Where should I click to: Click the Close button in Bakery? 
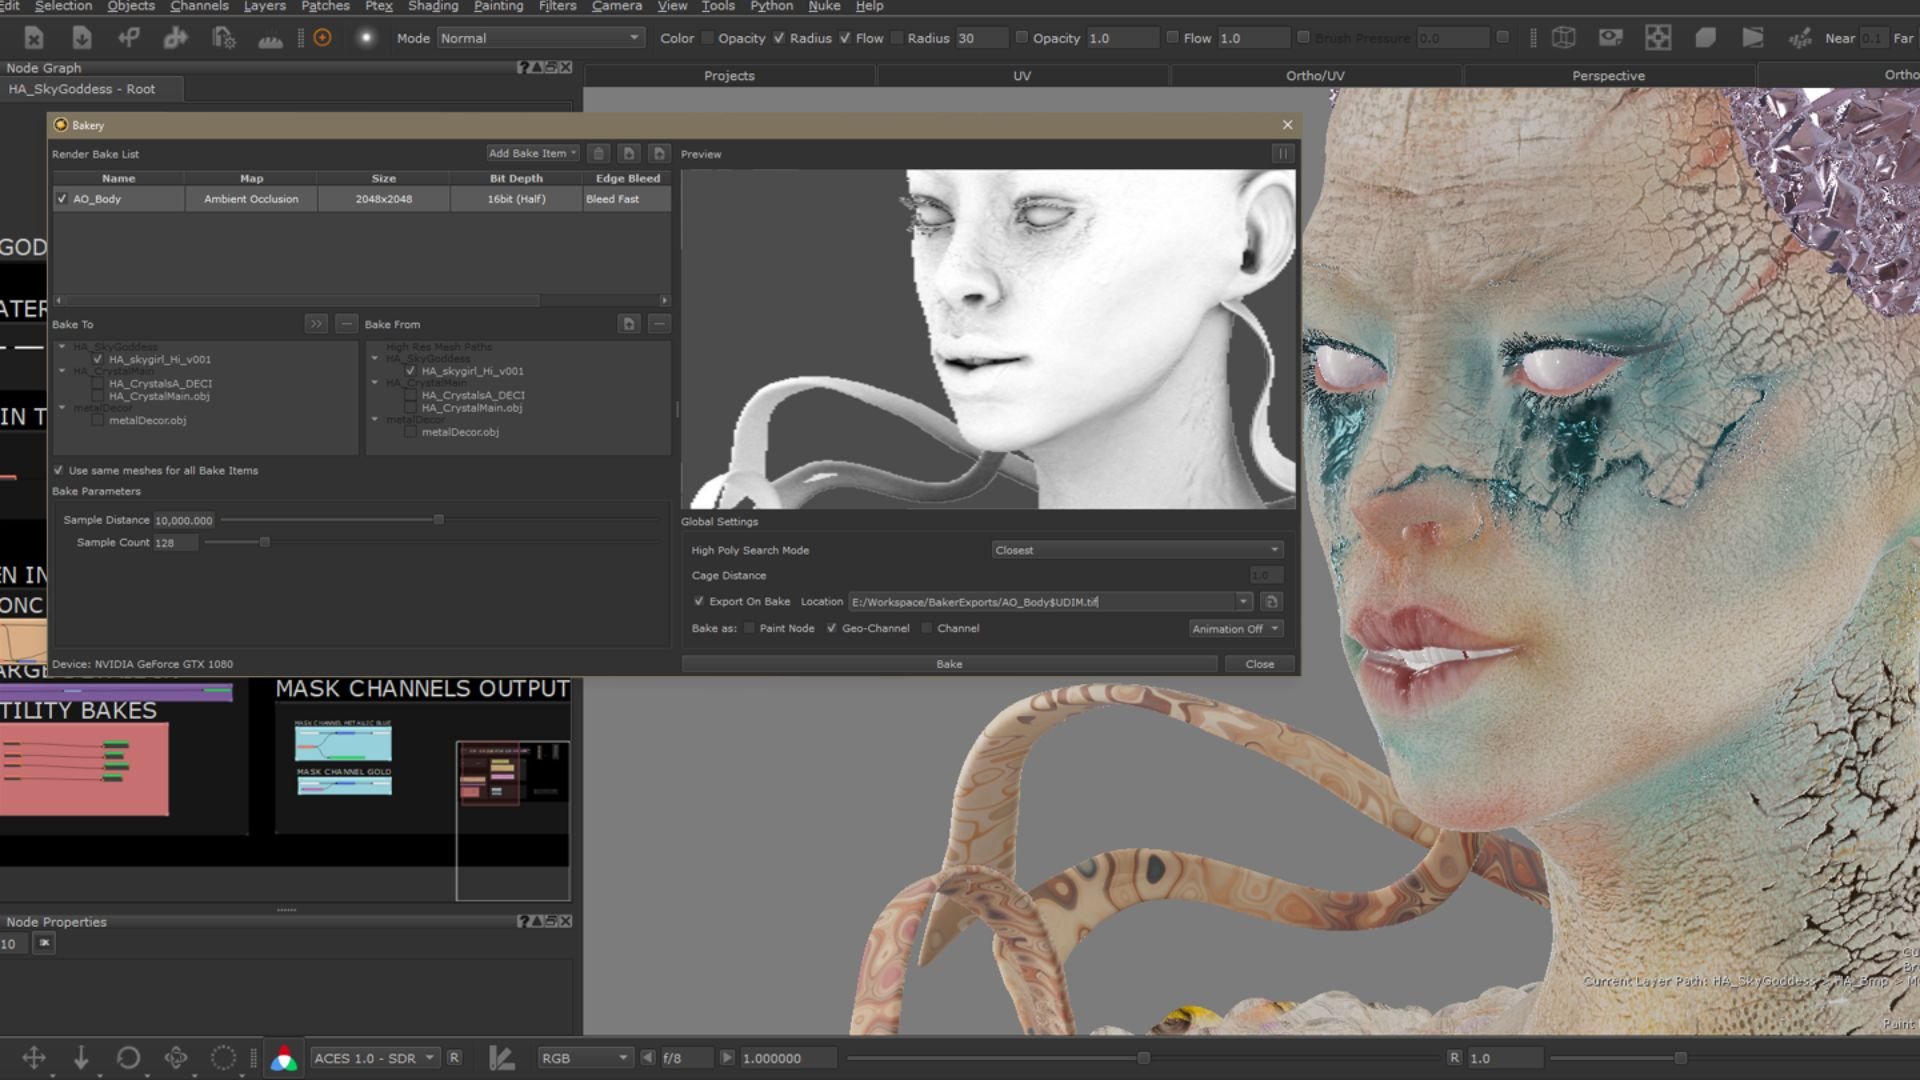(x=1259, y=664)
